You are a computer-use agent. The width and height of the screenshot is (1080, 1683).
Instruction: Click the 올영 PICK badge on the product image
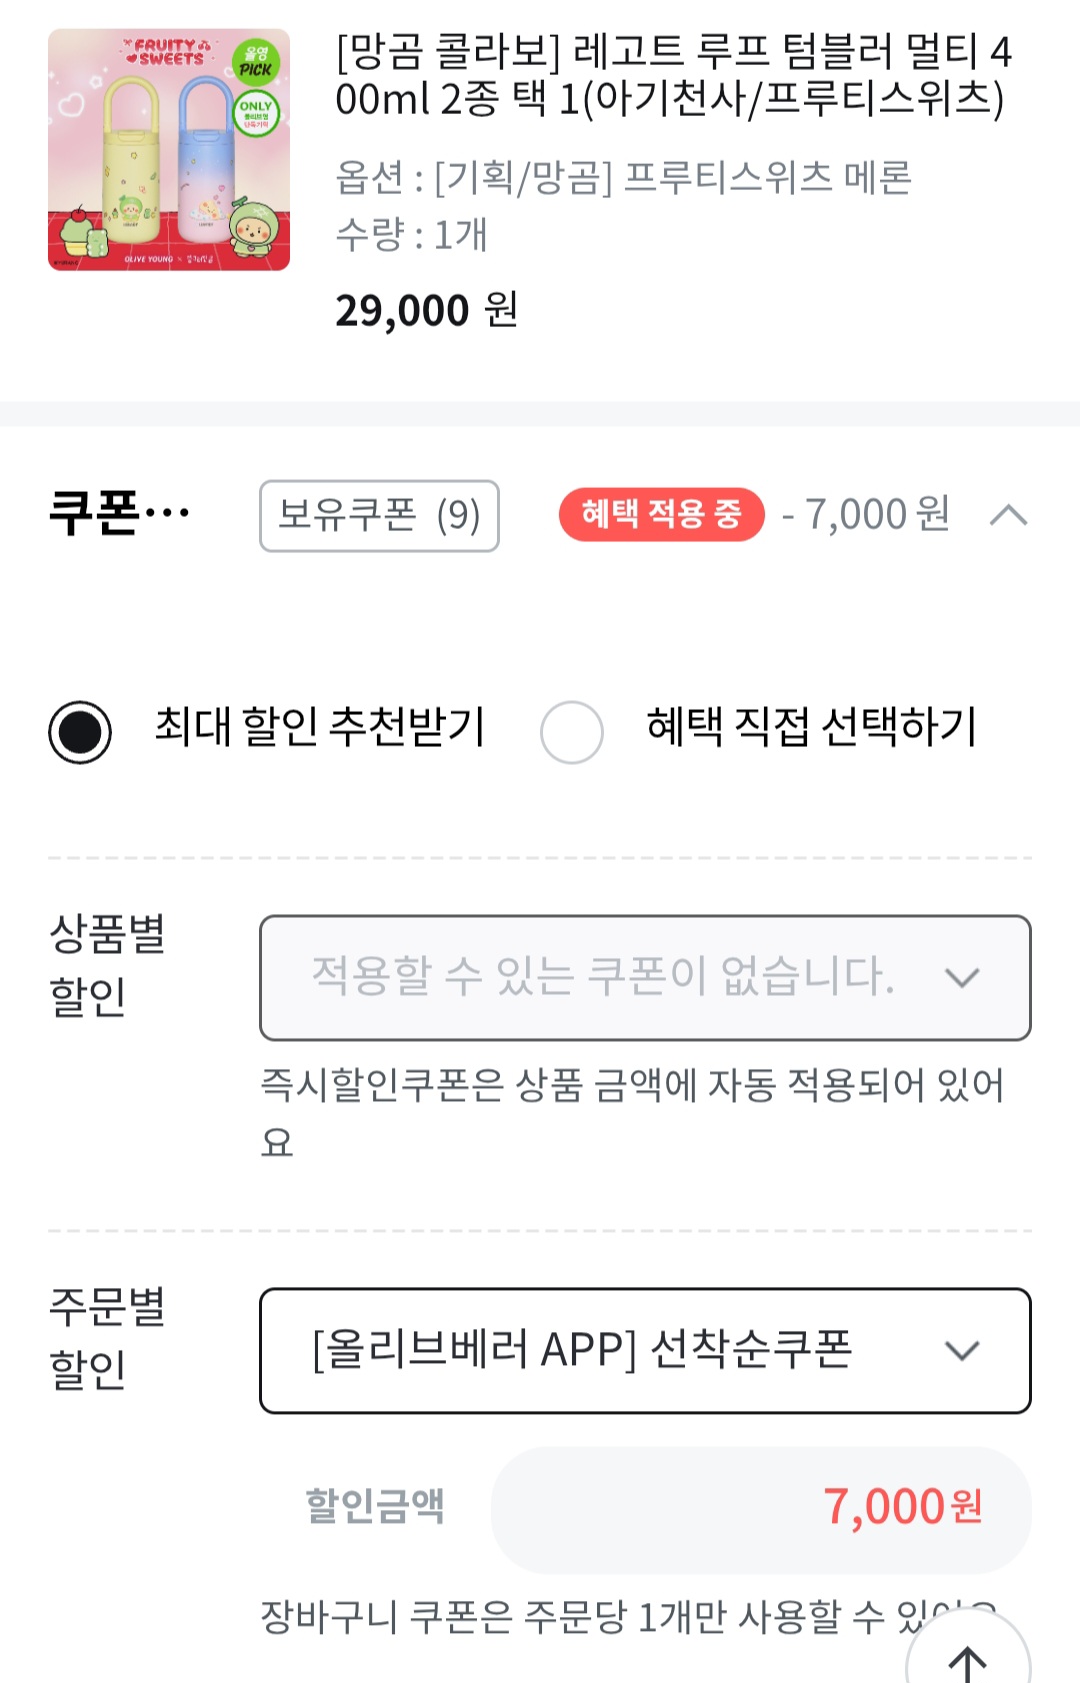(x=255, y=62)
